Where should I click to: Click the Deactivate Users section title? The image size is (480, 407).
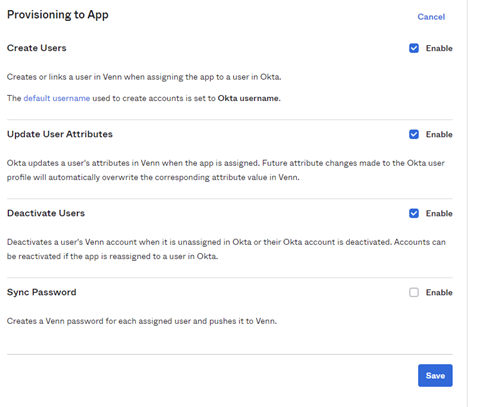[46, 213]
